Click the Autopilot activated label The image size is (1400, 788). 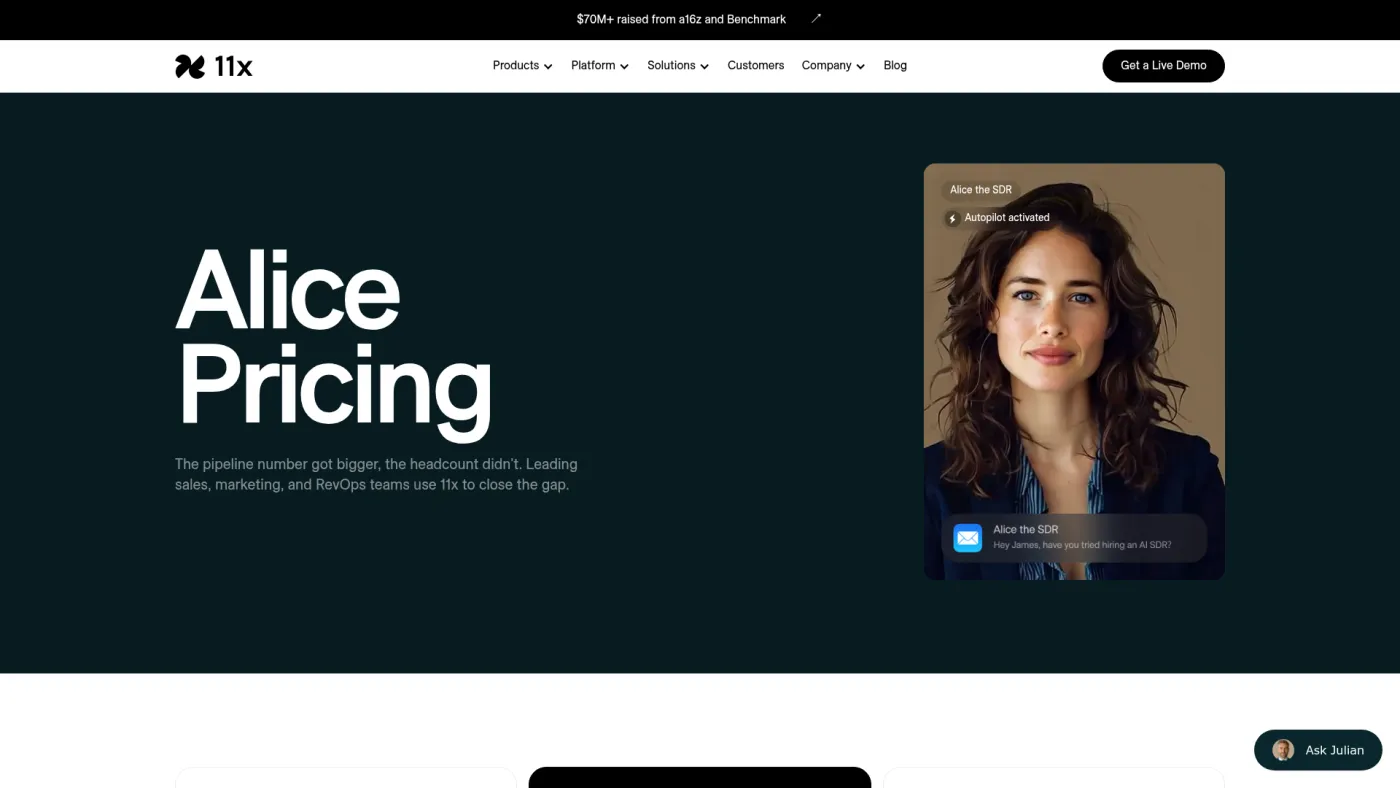click(1007, 218)
